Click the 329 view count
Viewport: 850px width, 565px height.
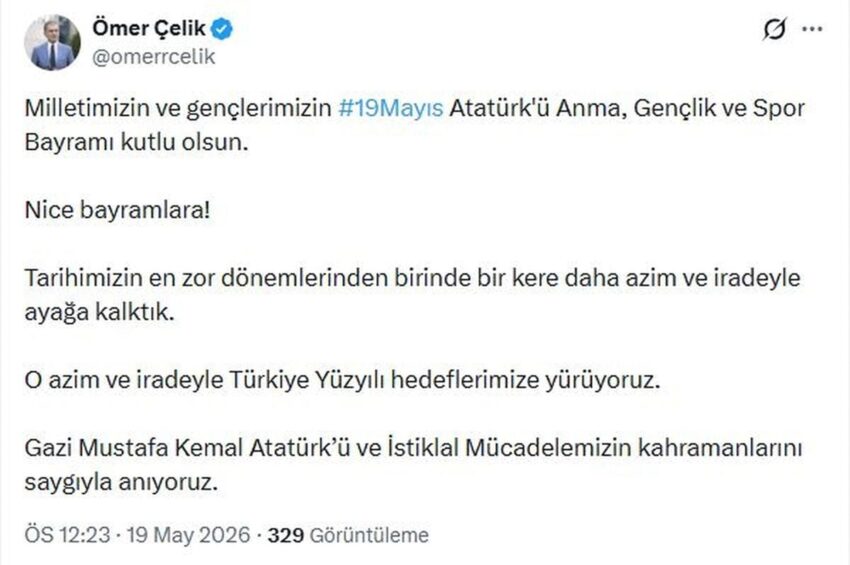coord(286,535)
